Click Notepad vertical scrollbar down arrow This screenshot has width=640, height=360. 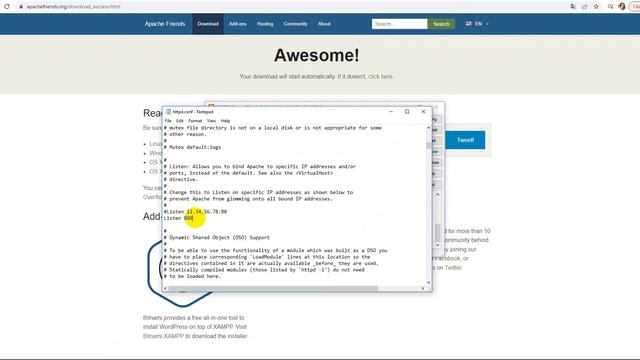tap(428, 282)
